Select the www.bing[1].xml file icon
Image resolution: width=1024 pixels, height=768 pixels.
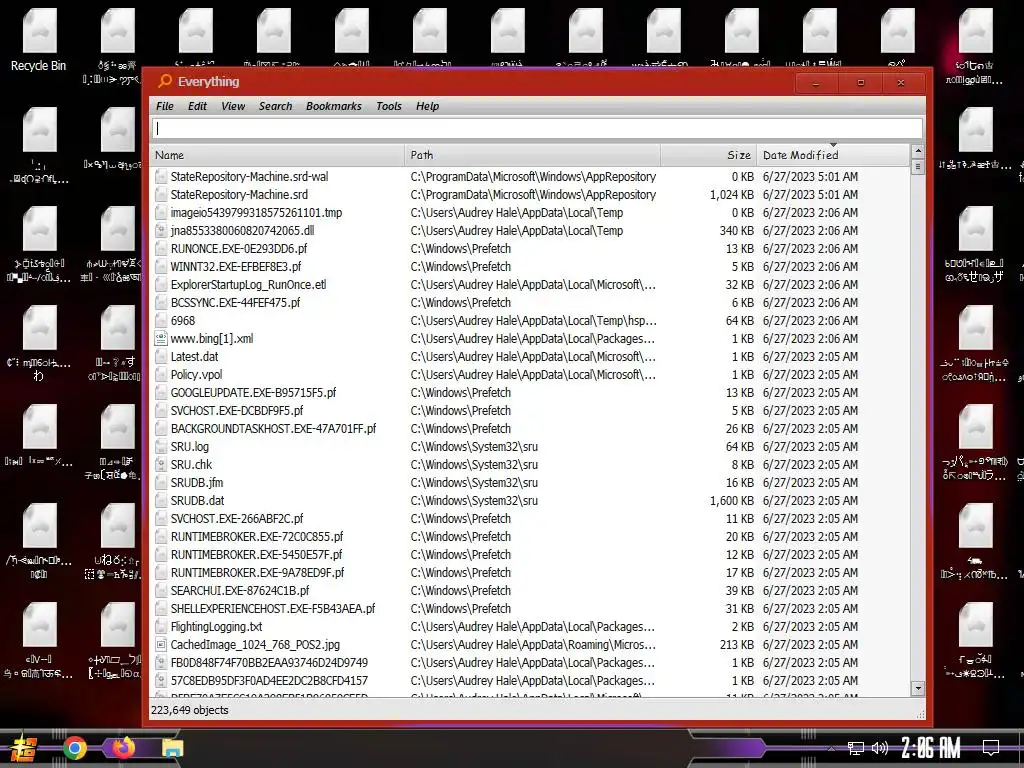161,338
